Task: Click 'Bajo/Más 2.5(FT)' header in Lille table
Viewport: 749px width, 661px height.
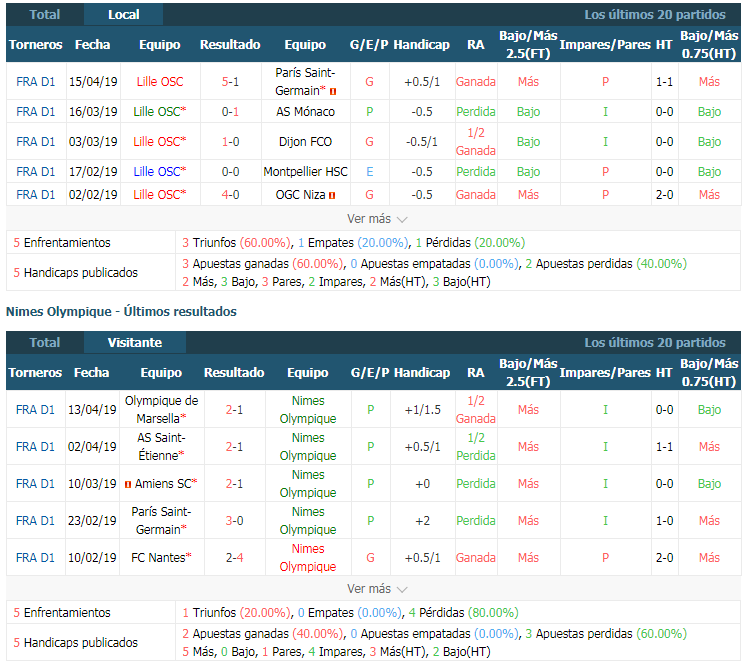Action: click(528, 44)
